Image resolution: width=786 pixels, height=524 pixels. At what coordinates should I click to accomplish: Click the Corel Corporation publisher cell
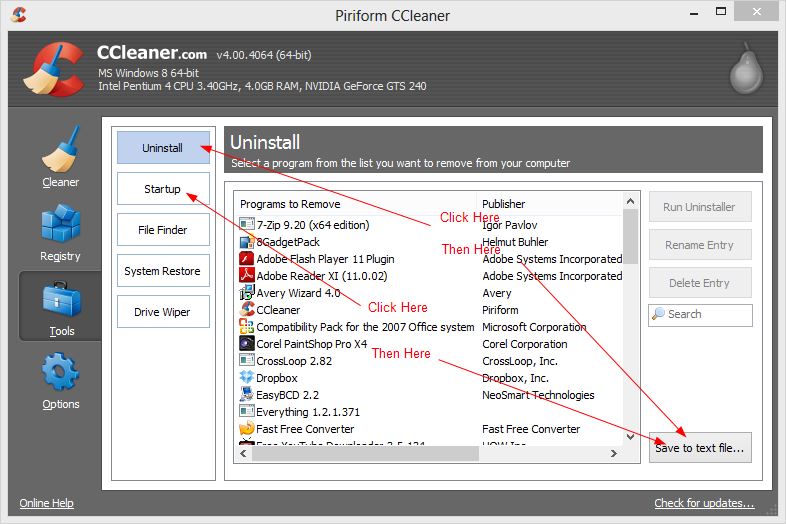[525, 344]
